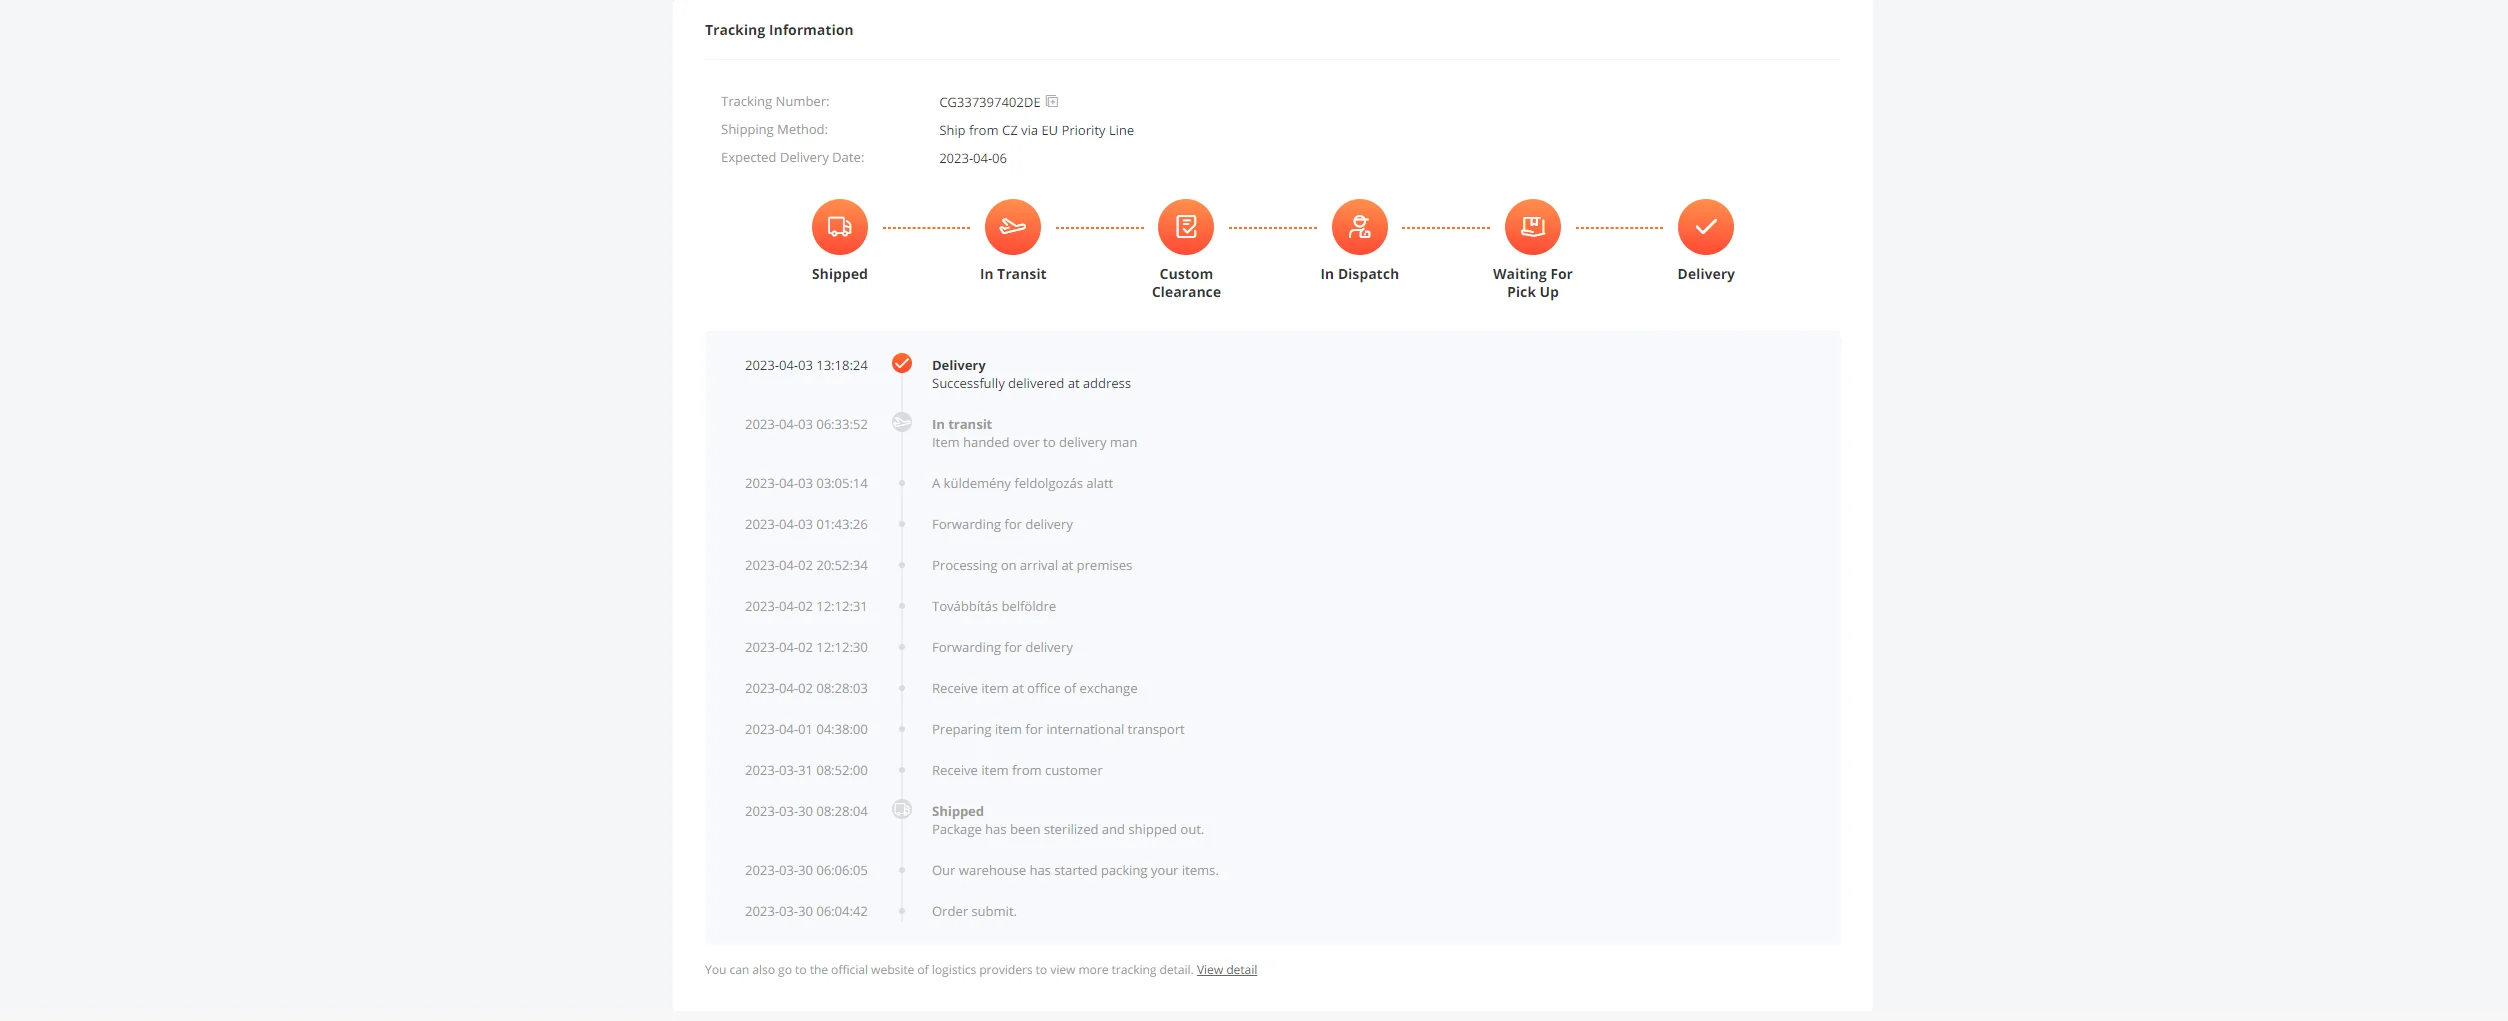Select the In Dispatch courier icon
Image resolution: width=2508 pixels, height=1021 pixels.
[1359, 227]
